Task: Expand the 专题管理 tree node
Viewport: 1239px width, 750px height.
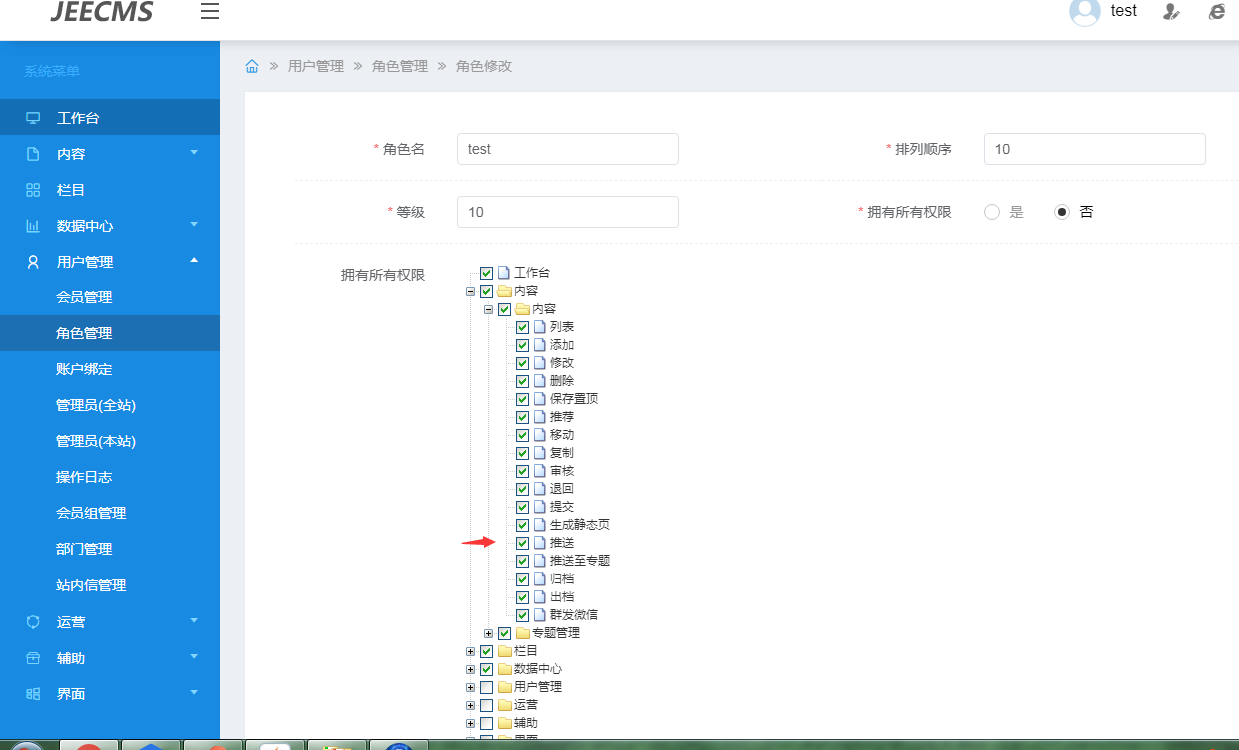Action: (488, 633)
